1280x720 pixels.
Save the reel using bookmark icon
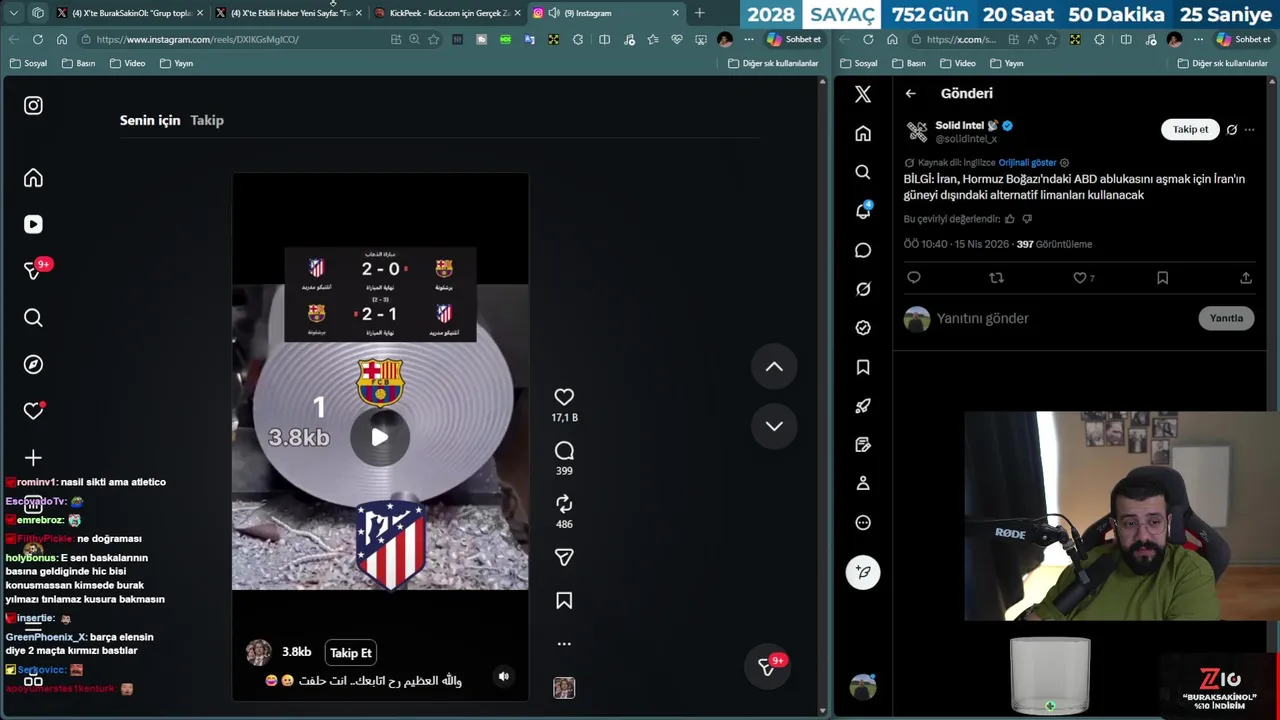[564, 601]
